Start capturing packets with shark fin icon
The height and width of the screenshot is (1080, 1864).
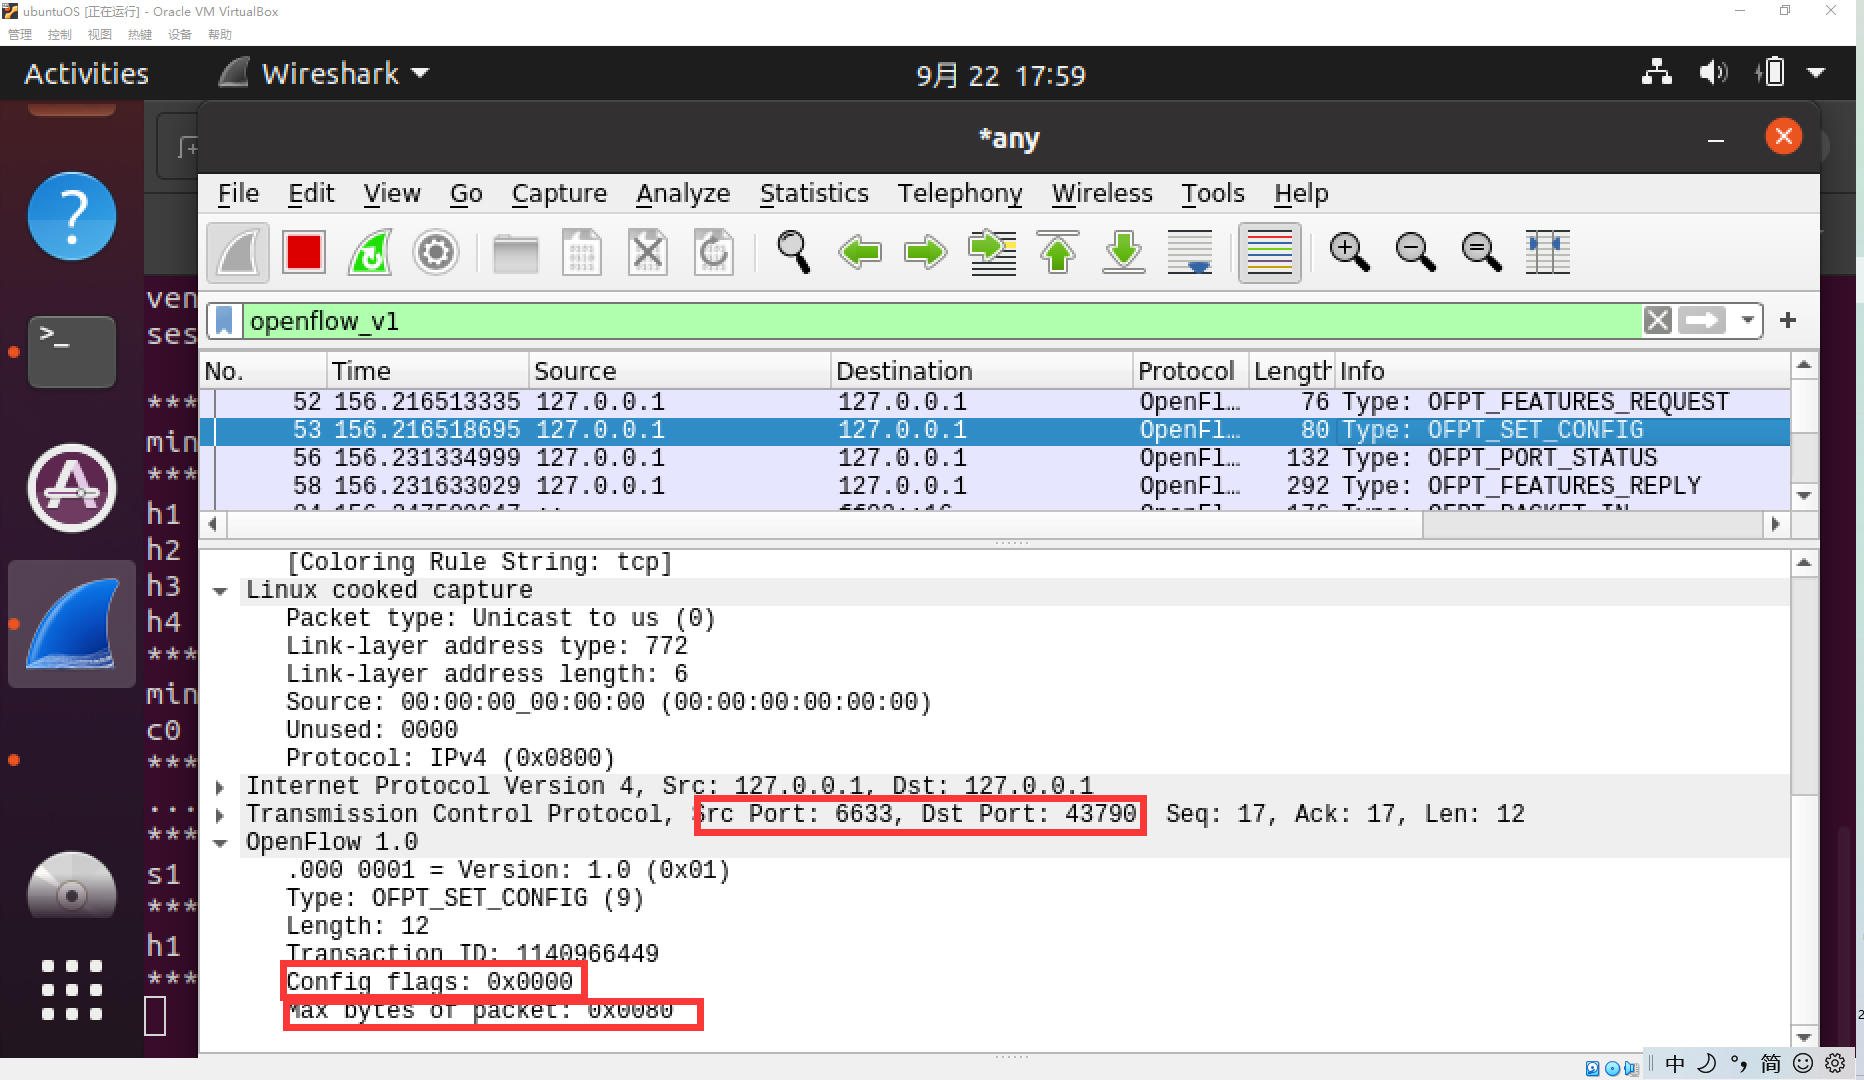238,253
